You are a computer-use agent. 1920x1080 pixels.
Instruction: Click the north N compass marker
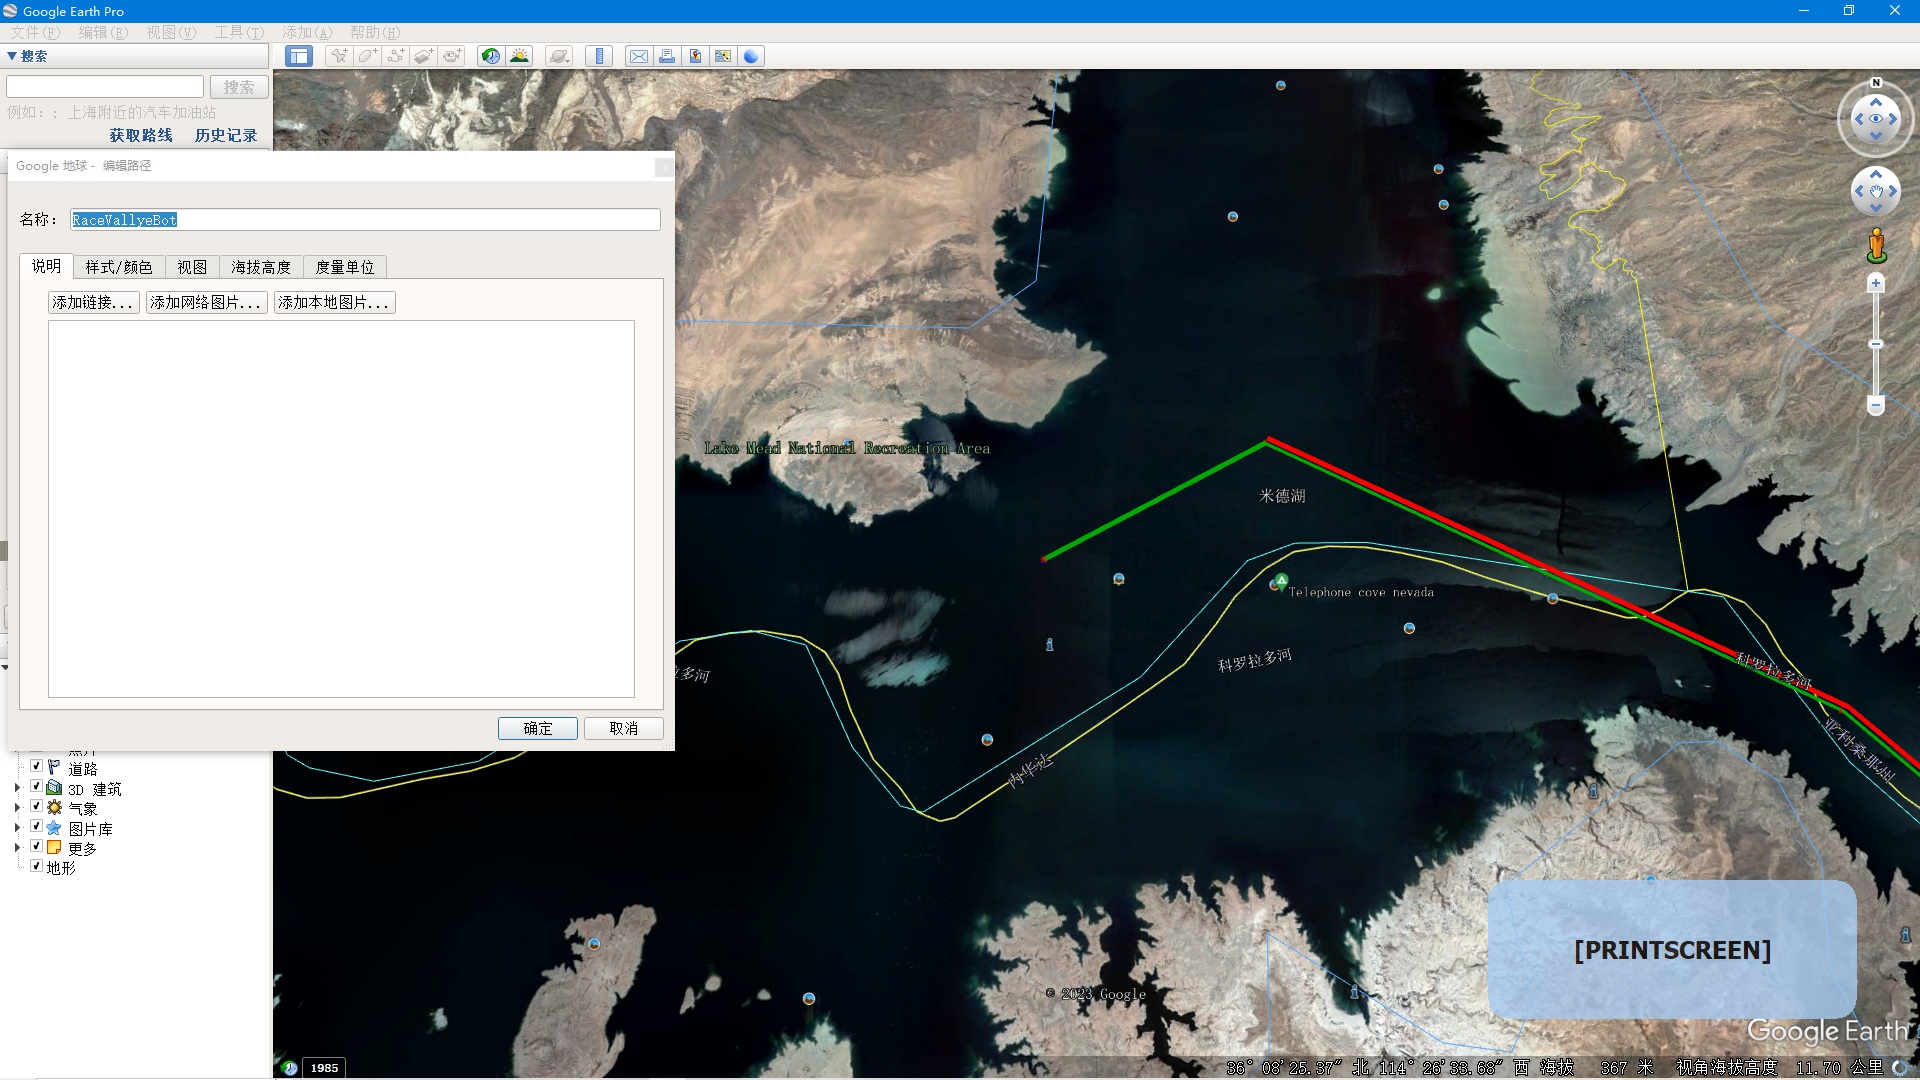(1876, 83)
